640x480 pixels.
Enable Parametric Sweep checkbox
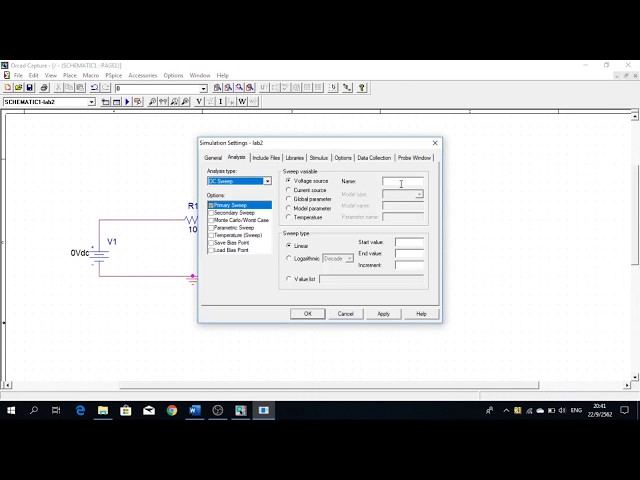point(211,228)
